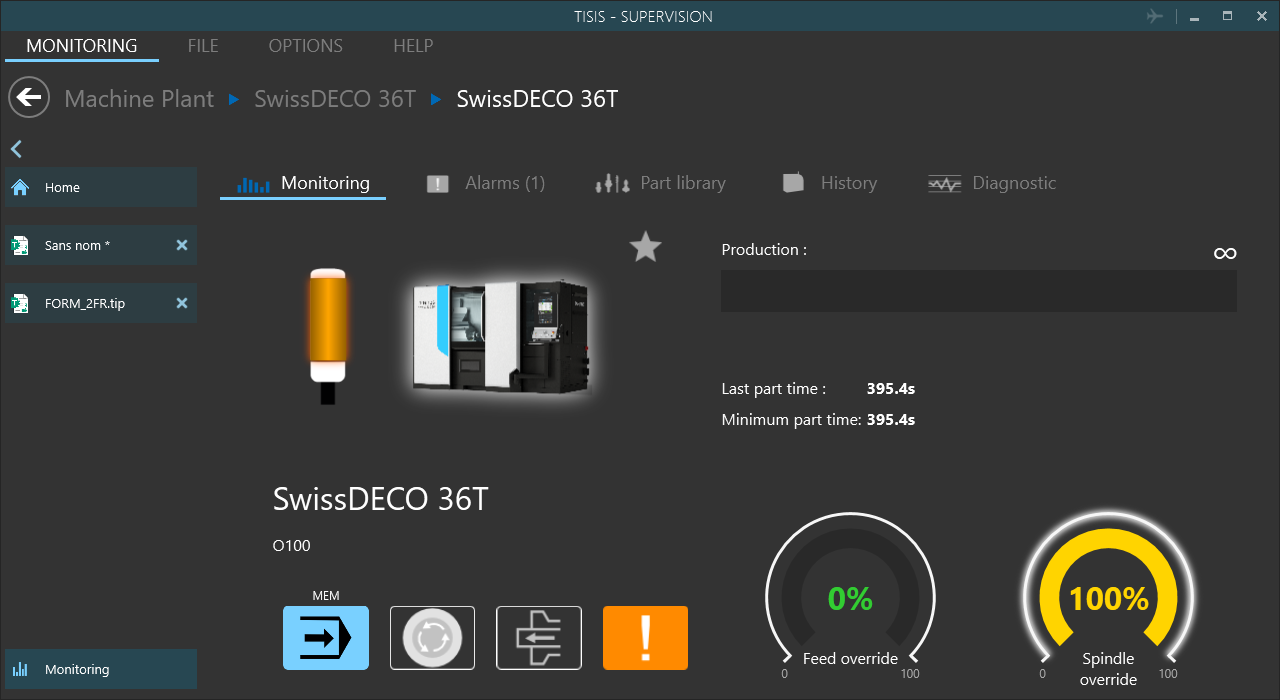Collapse the left sidebar with chevron
This screenshot has height=700, width=1280.
(16, 149)
